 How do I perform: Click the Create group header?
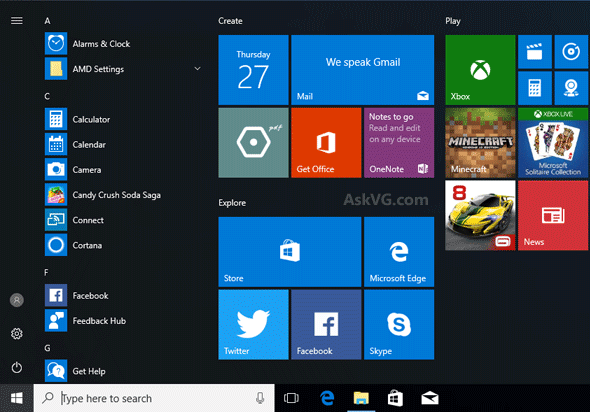pos(230,21)
